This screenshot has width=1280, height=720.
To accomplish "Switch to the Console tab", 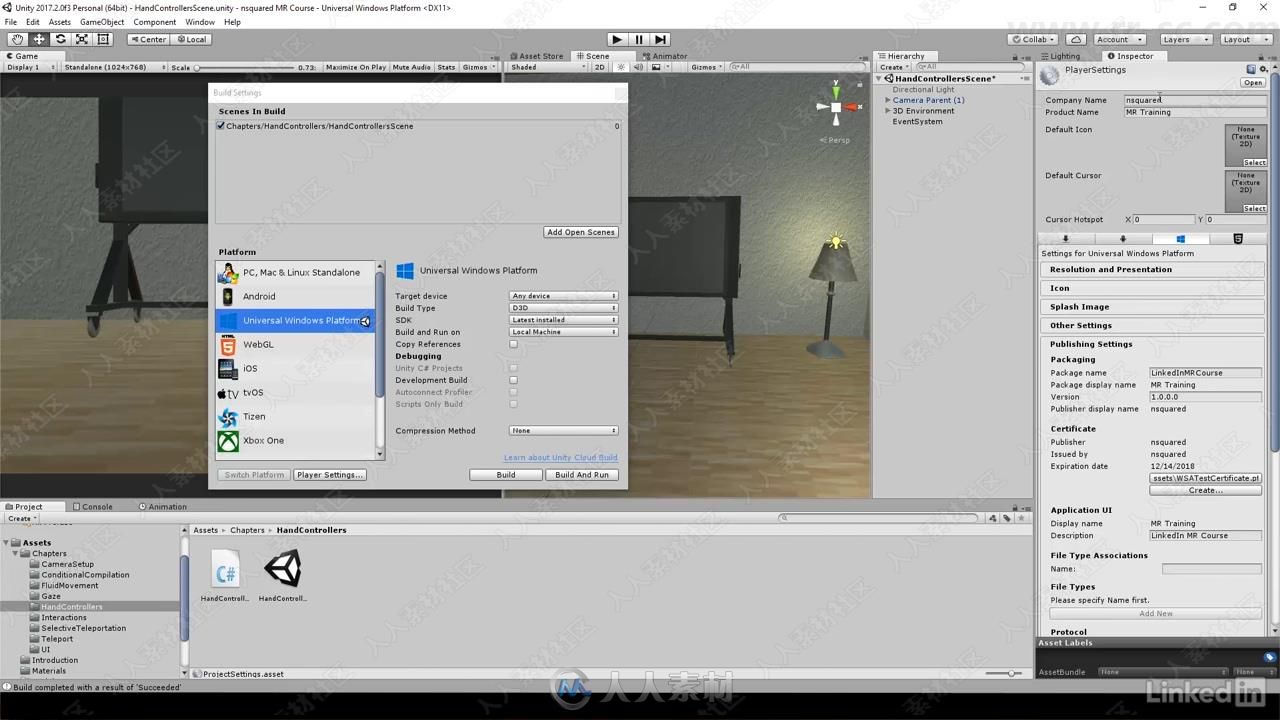I will (x=92, y=506).
